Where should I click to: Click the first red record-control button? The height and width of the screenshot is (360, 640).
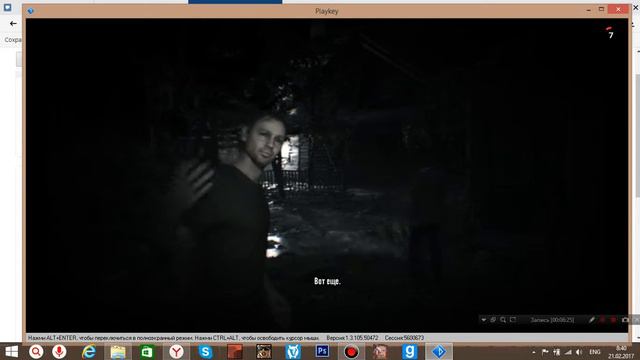coord(602,320)
